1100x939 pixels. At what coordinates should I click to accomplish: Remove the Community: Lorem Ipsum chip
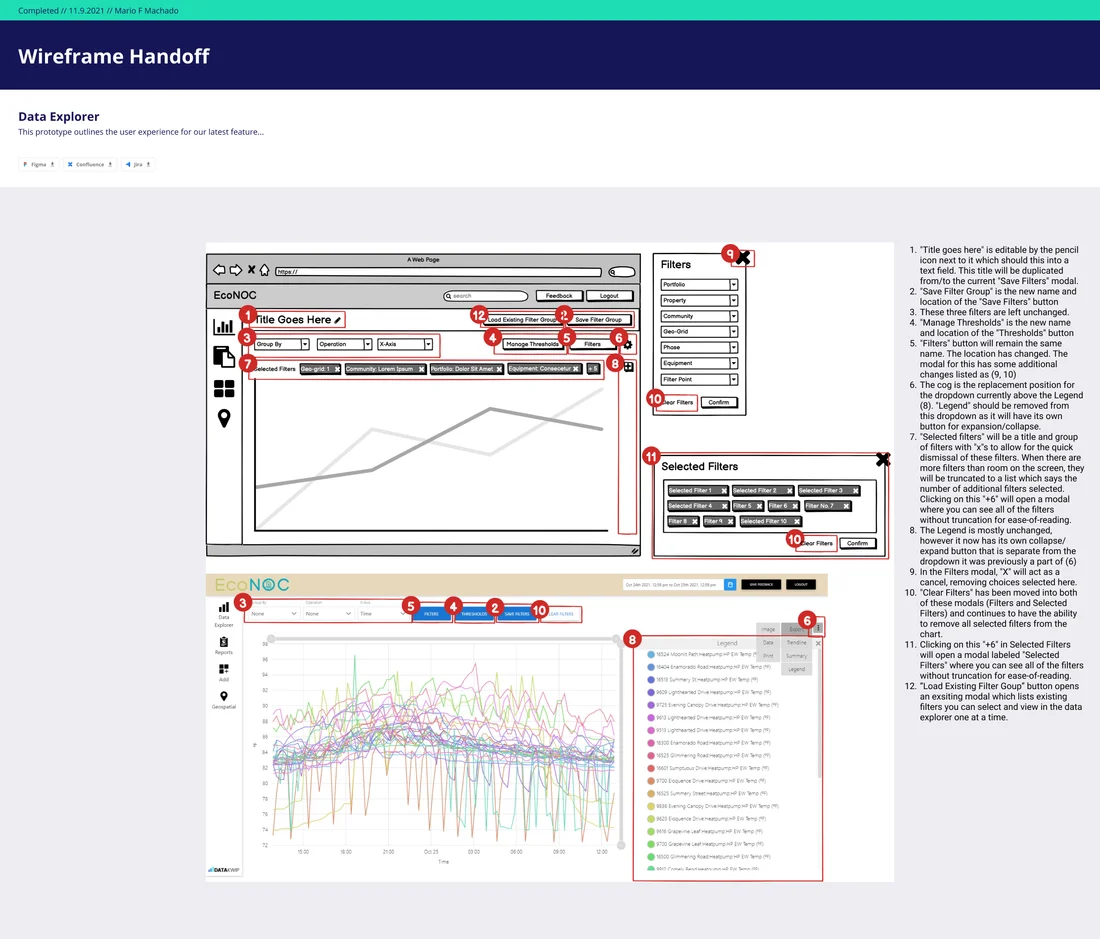click(x=421, y=369)
